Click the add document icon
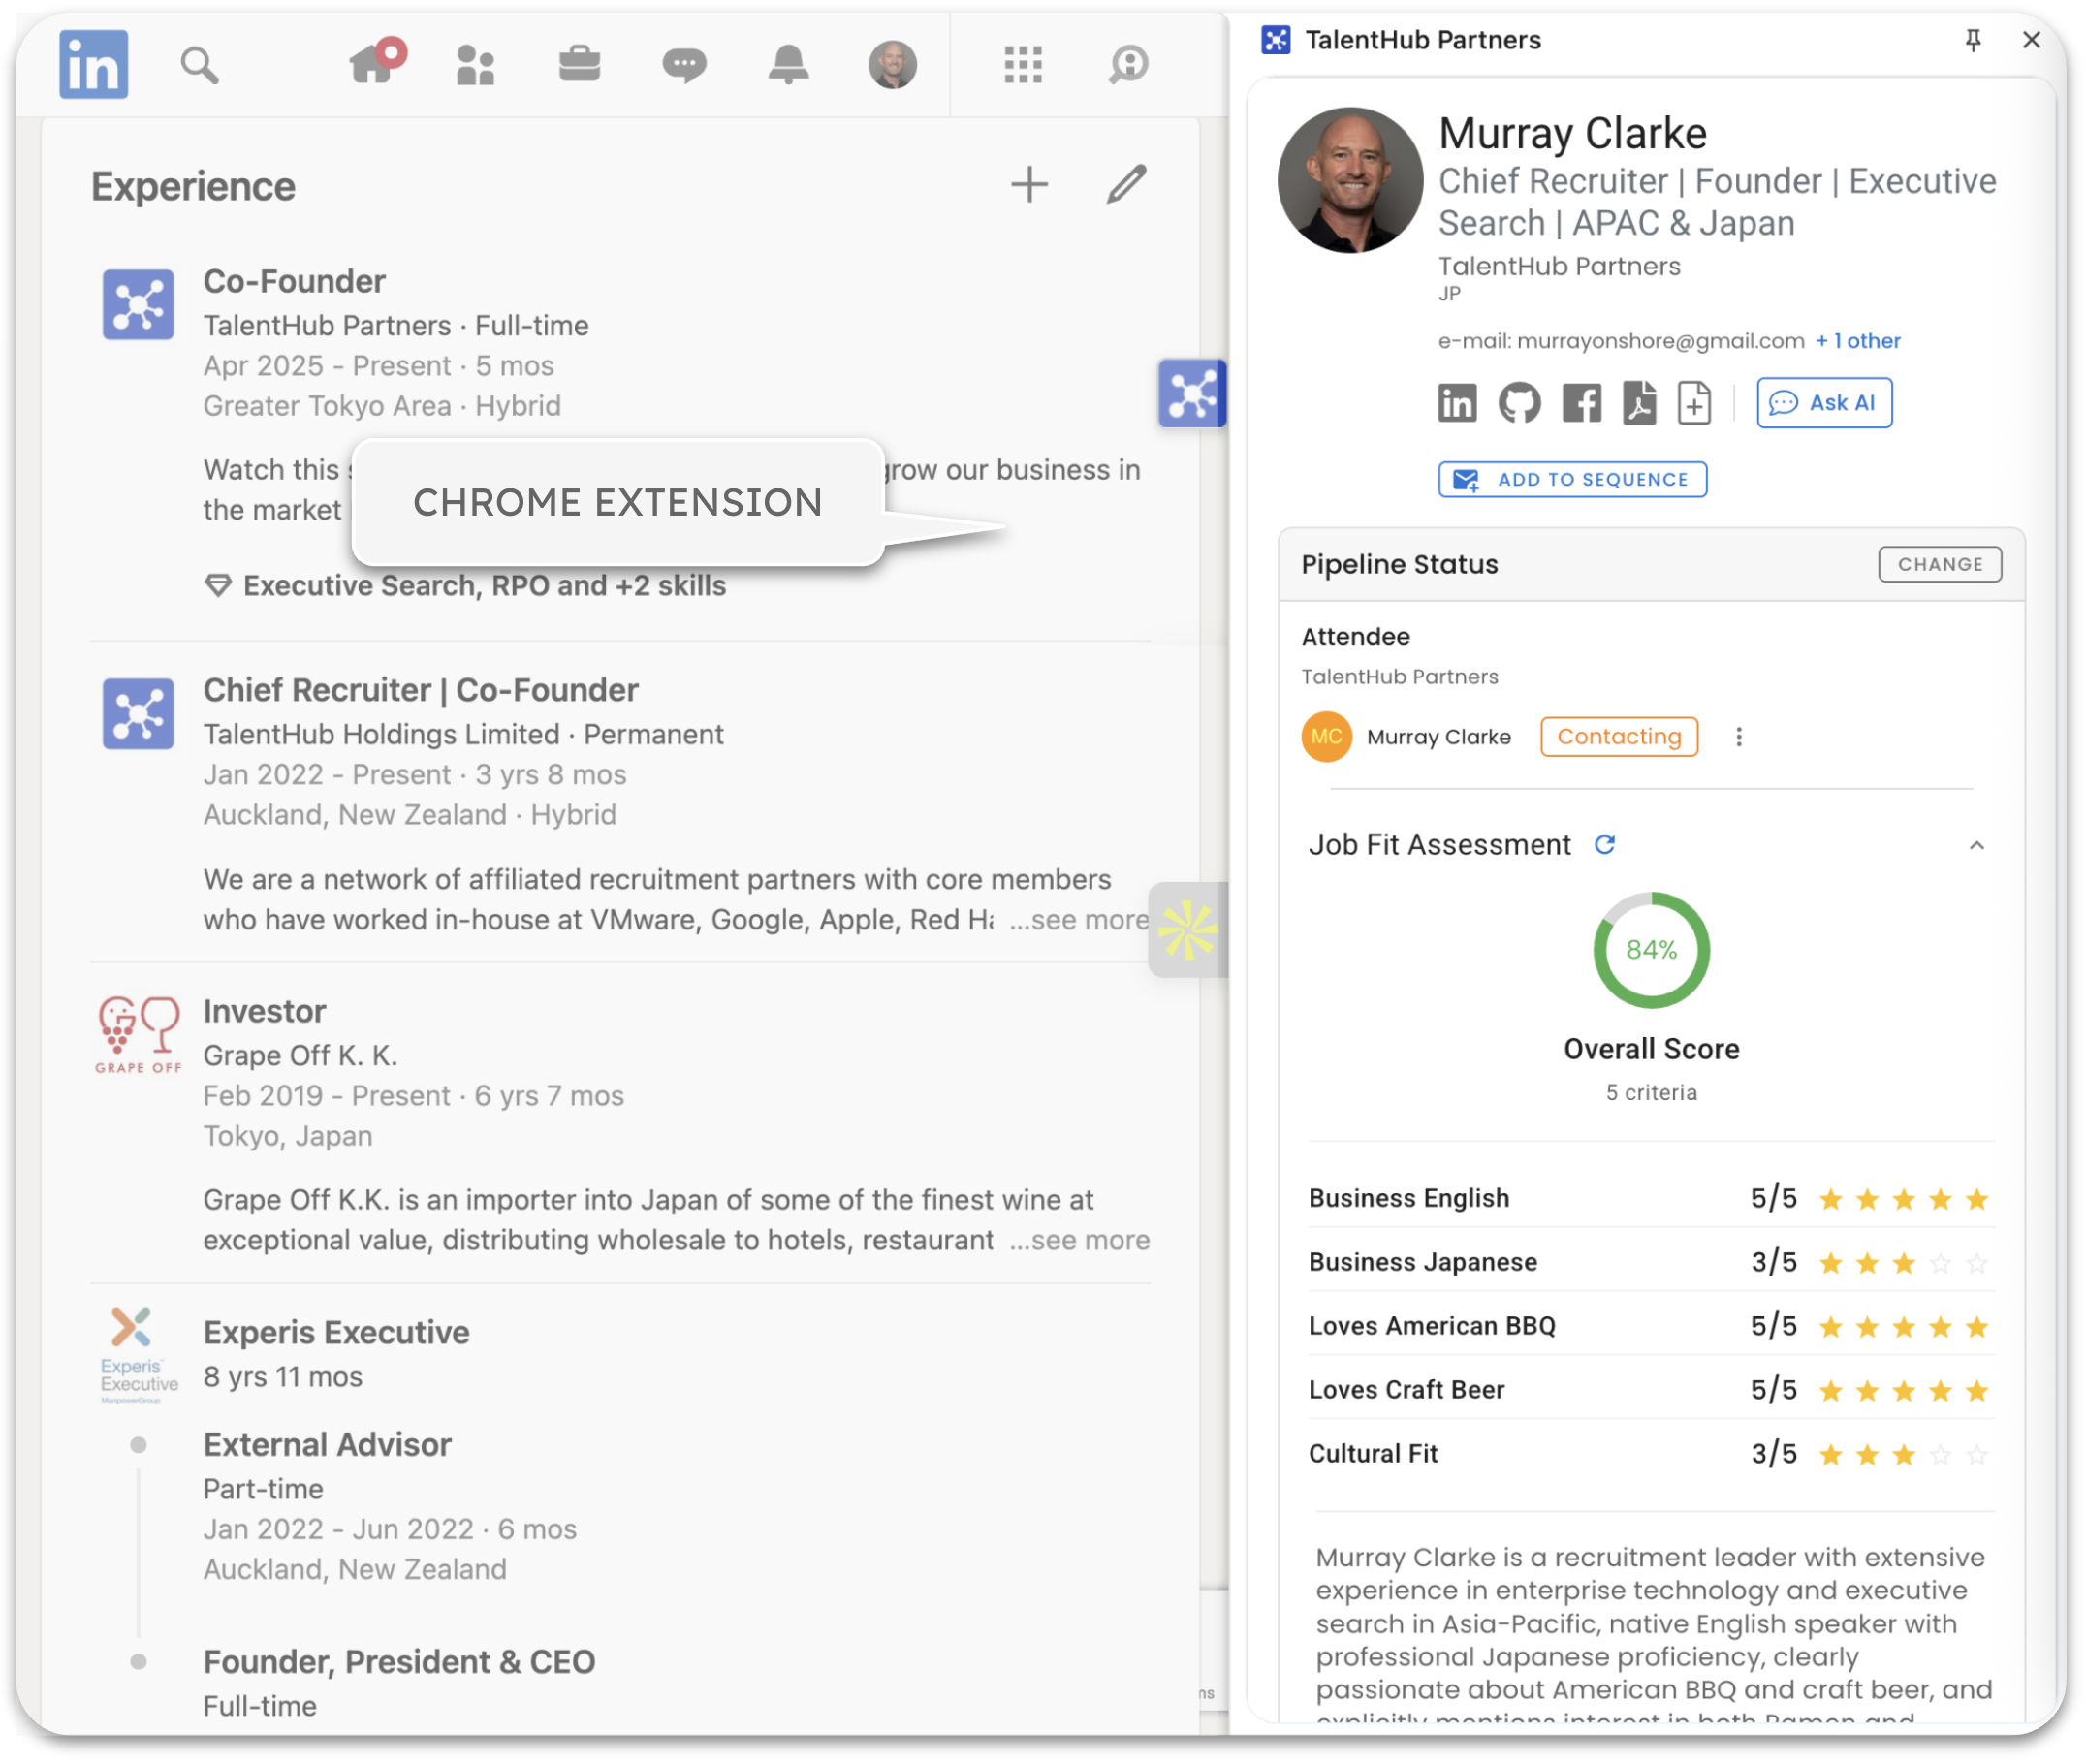This screenshot has width=2086, height=1764. pos(1694,403)
